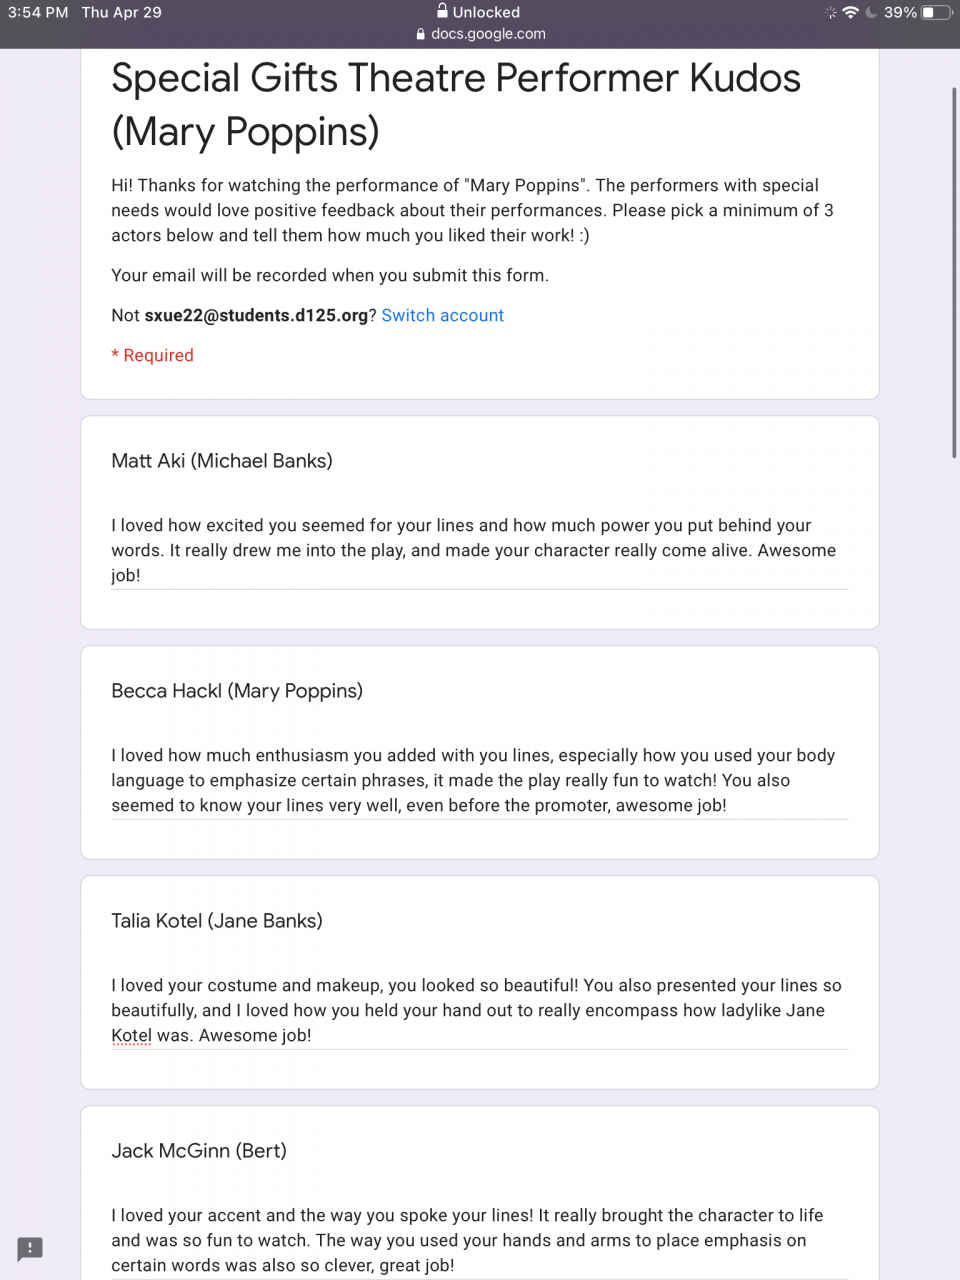
Task: Tap the Do Not Disturb moon icon
Action: [870, 12]
